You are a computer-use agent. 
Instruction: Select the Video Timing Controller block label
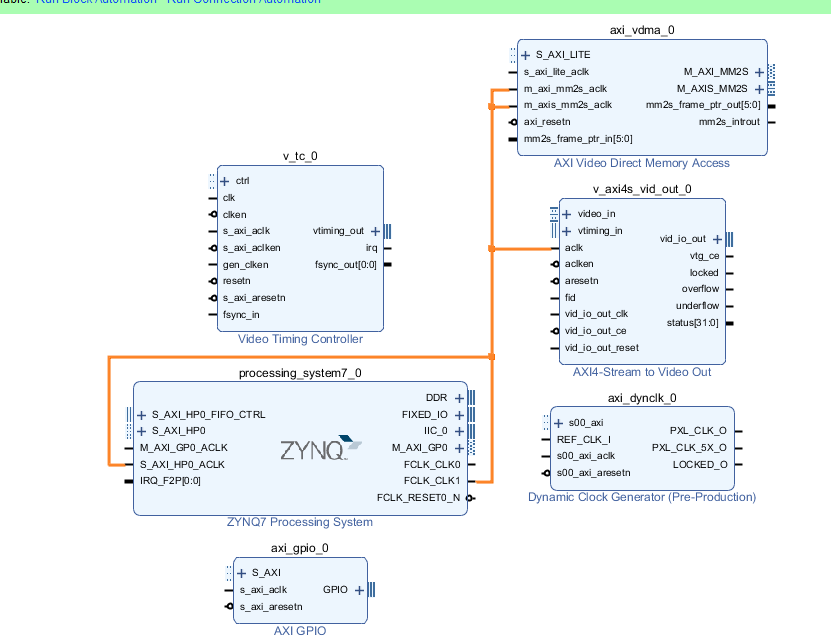click(x=300, y=339)
